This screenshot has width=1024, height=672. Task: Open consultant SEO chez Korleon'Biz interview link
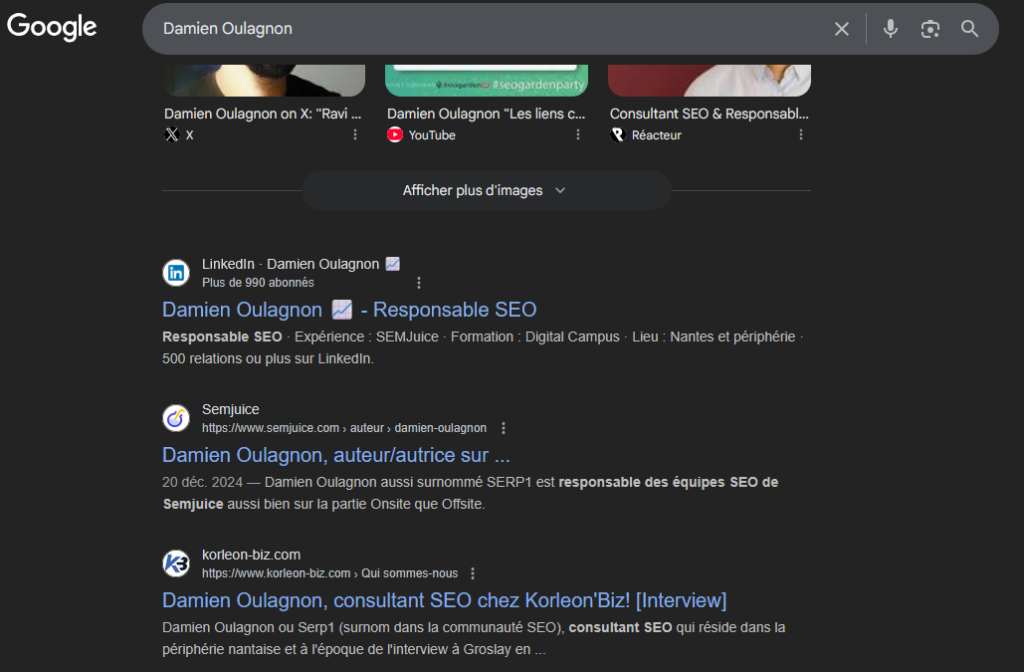tap(444, 600)
